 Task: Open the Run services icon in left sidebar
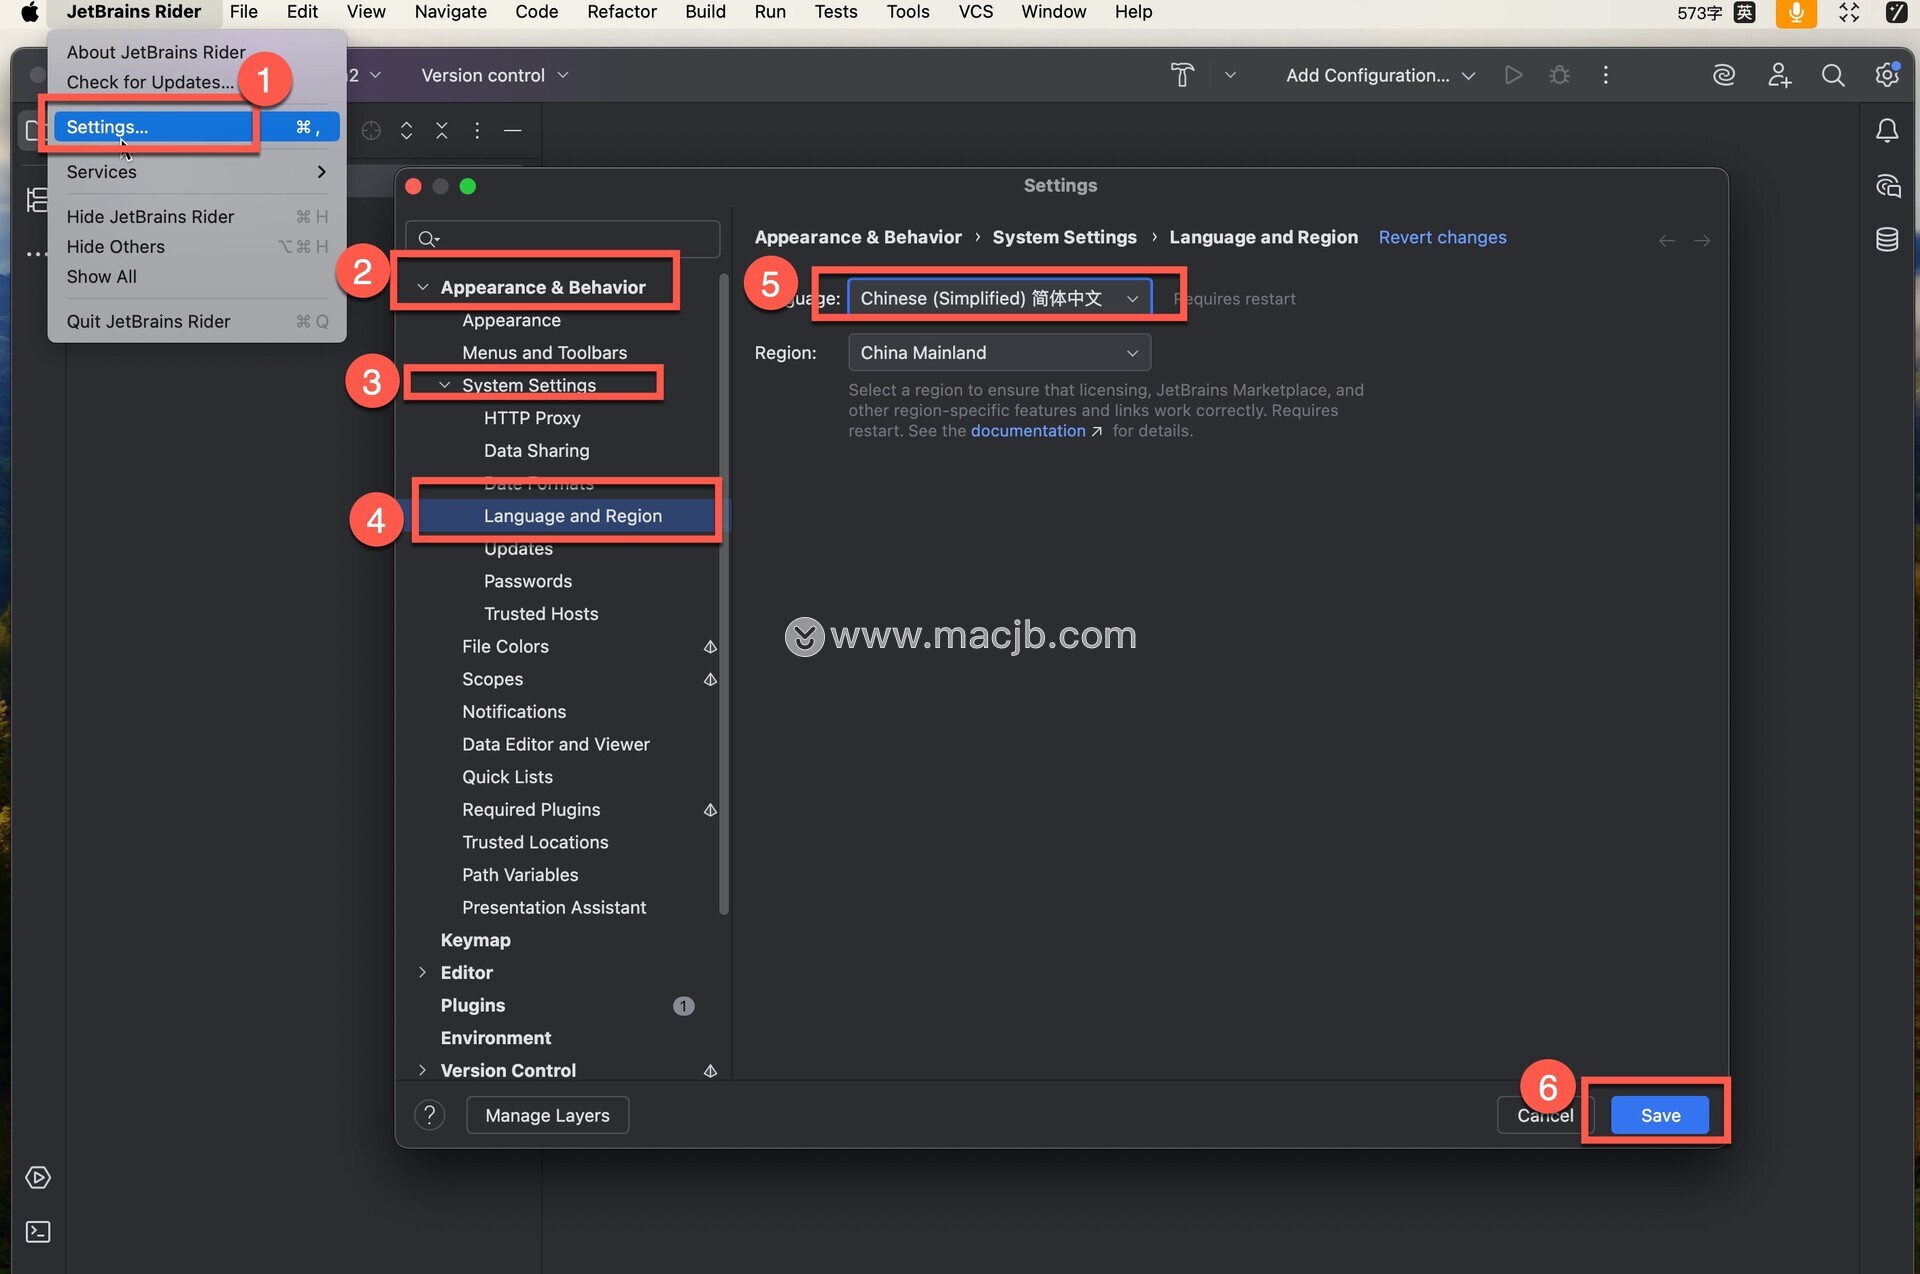coord(38,1178)
